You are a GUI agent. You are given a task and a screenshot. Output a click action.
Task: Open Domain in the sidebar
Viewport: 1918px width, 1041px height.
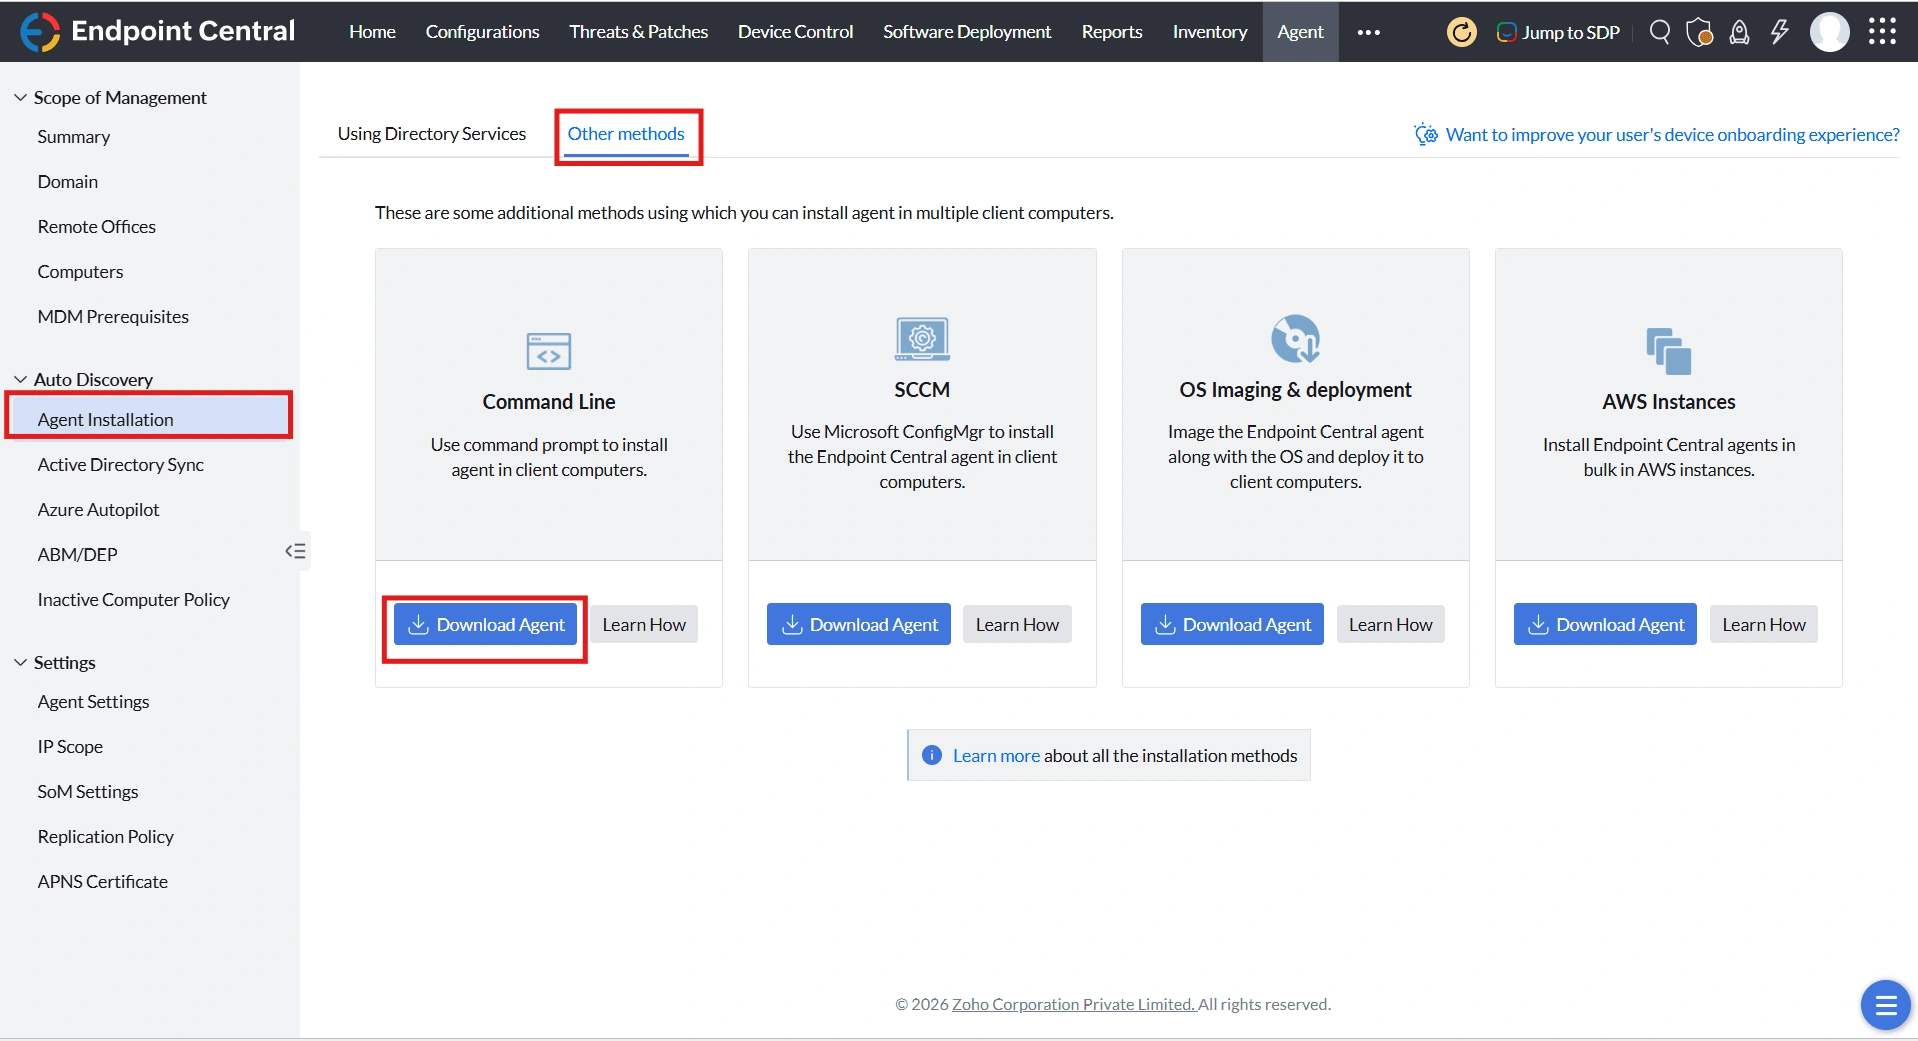coord(68,182)
